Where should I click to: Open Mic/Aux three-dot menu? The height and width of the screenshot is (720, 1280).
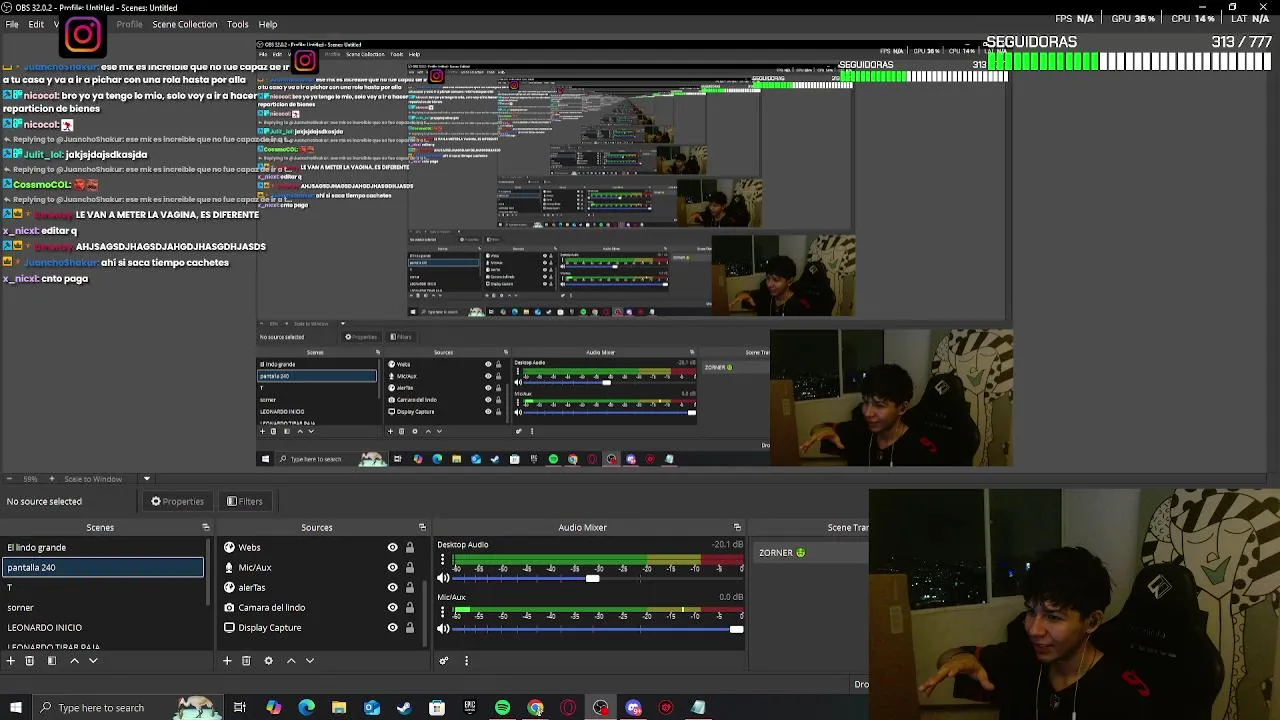[x=442, y=613]
